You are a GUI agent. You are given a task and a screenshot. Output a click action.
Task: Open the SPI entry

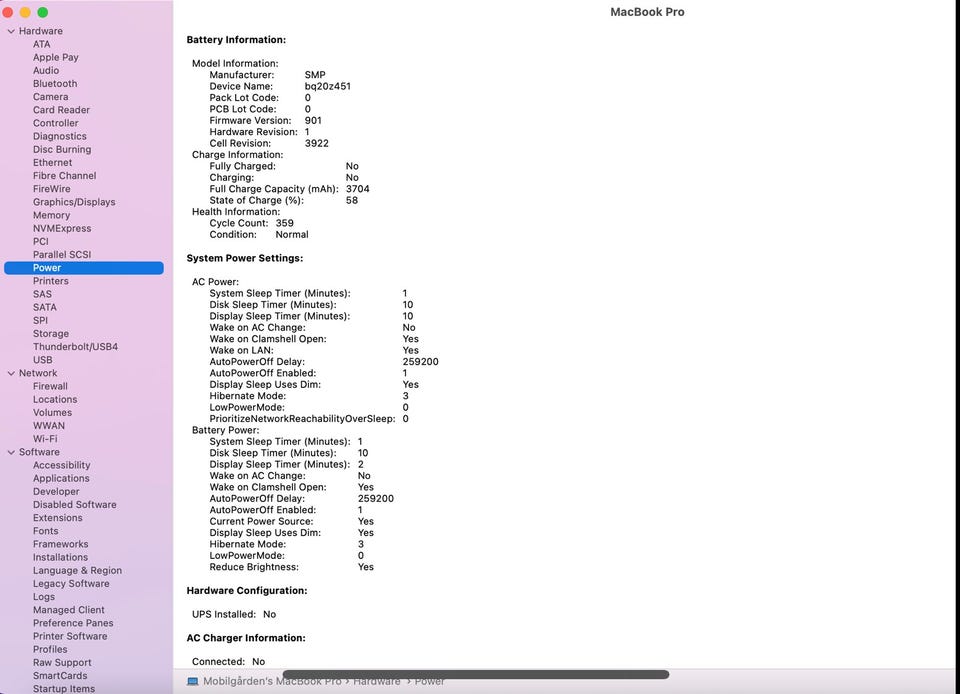(40, 321)
